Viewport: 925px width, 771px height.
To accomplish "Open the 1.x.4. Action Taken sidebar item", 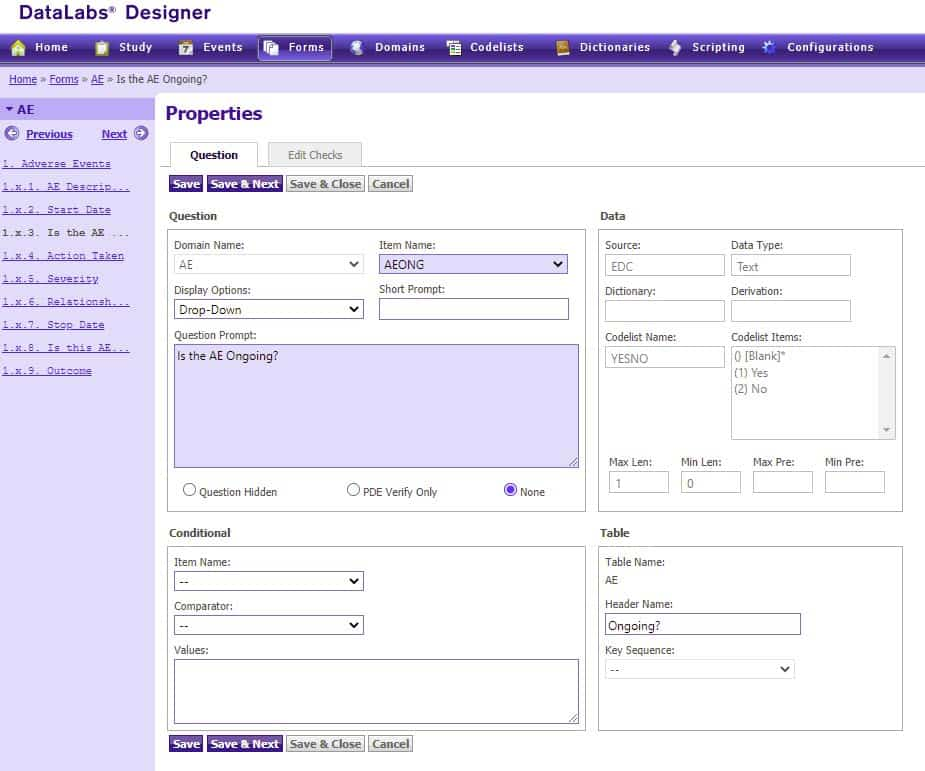I will pos(63,255).
